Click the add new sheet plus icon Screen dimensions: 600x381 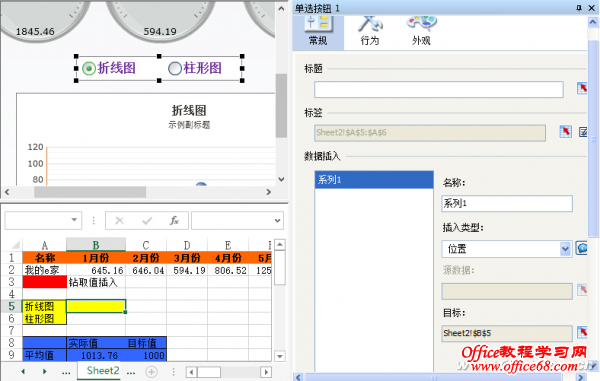[x=152, y=371]
